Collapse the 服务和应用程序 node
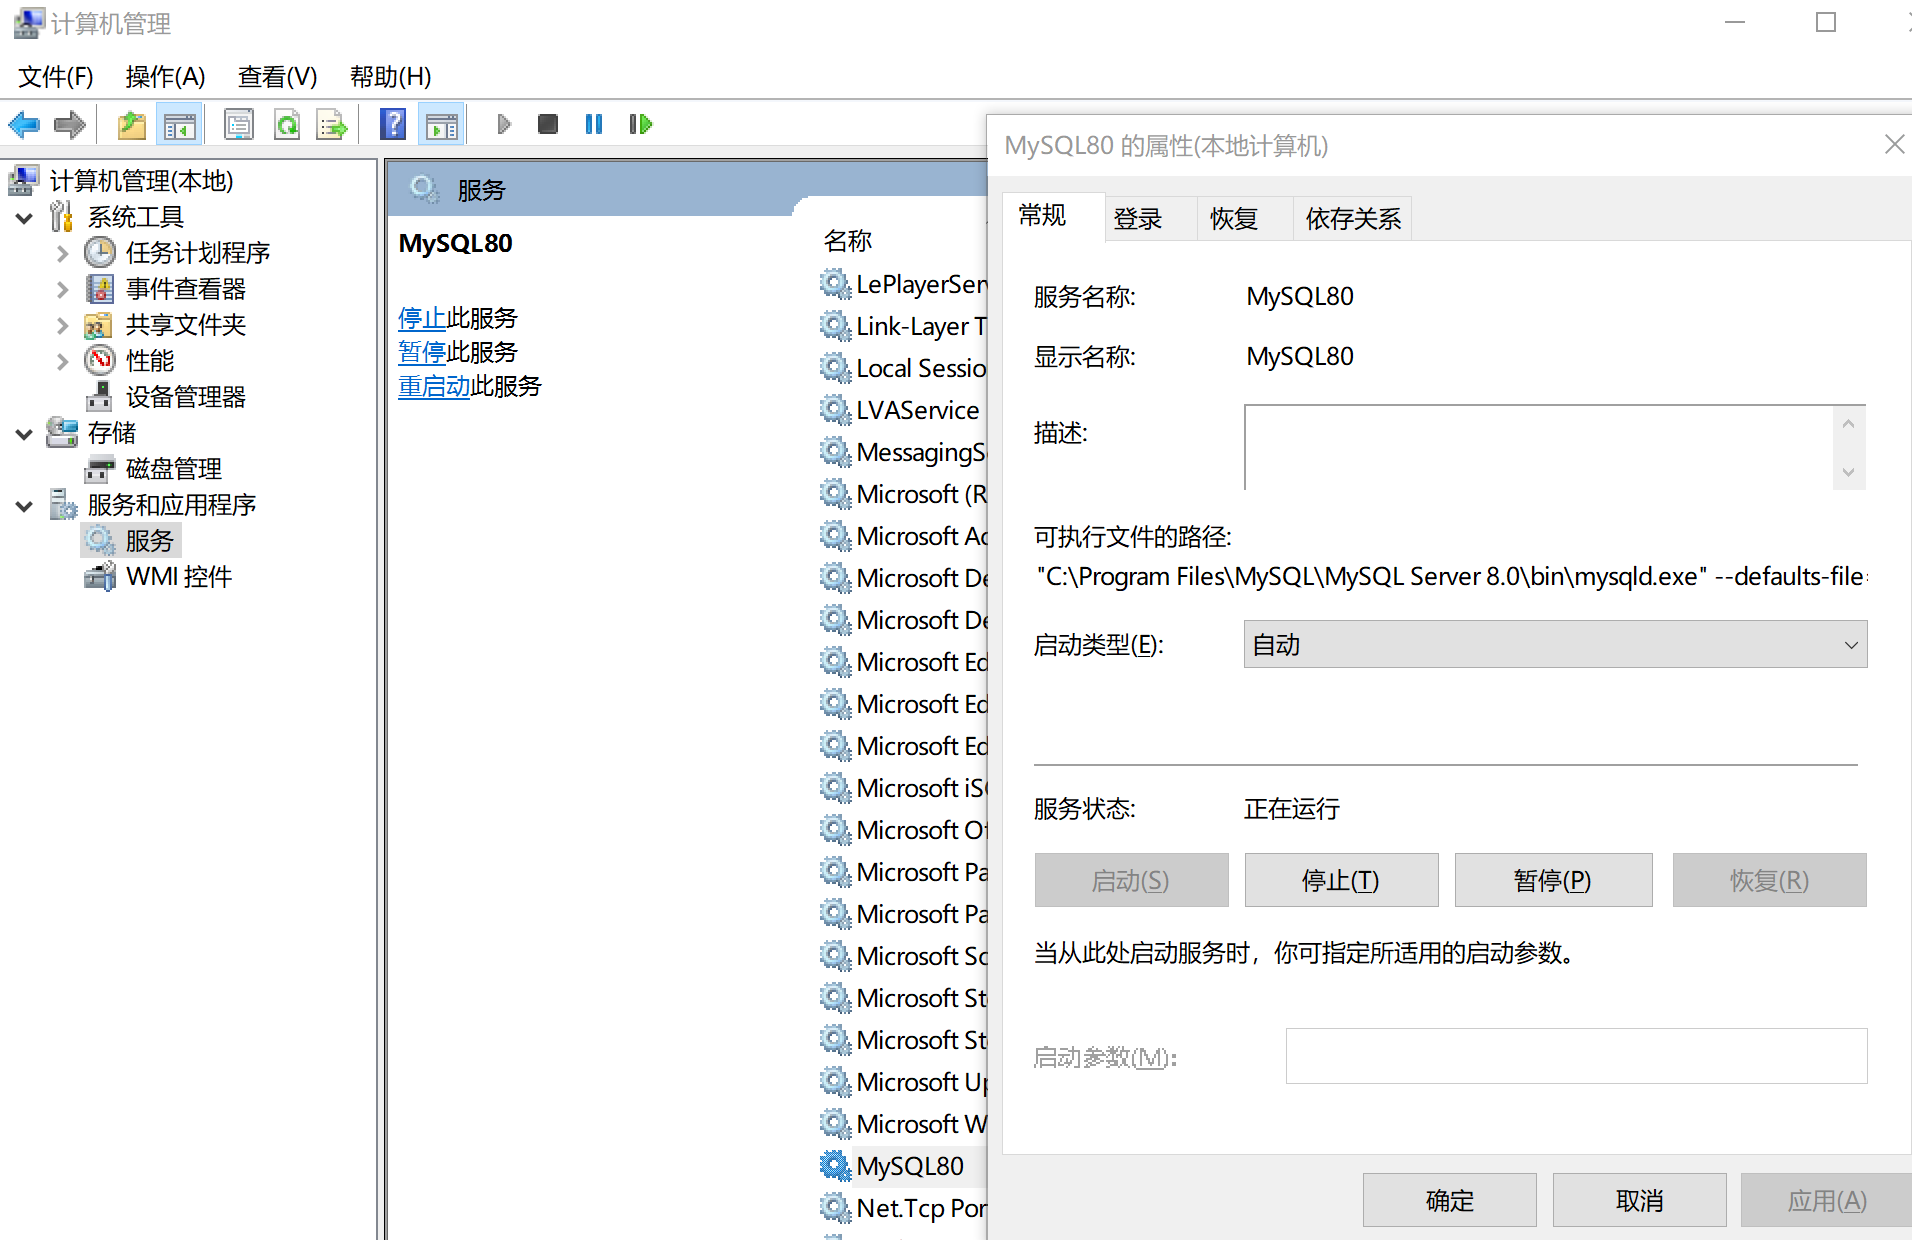The height and width of the screenshot is (1240, 1912). click(24, 506)
